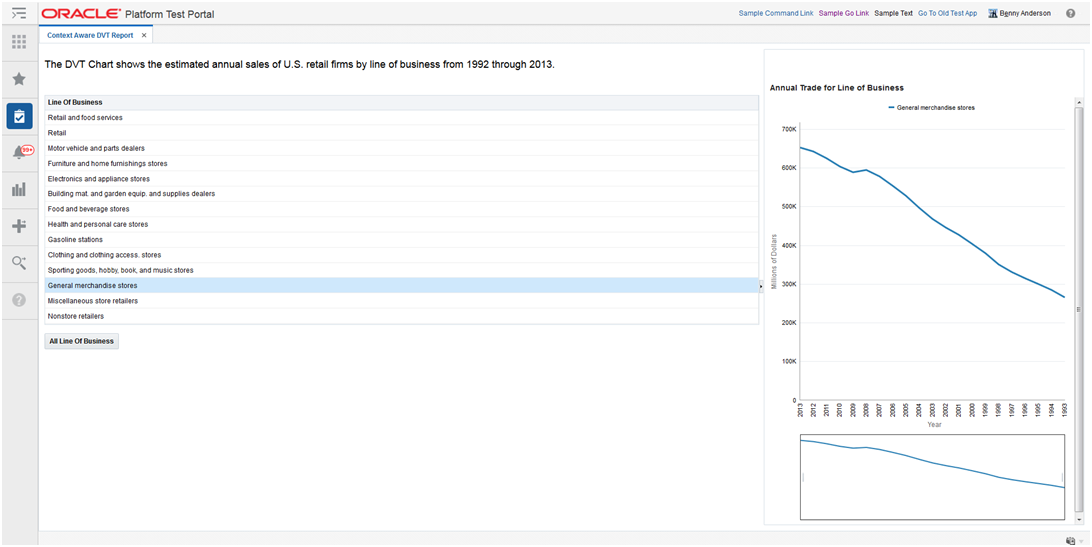Open the search magnifier icon in sidebar

pyautogui.click(x=19, y=263)
